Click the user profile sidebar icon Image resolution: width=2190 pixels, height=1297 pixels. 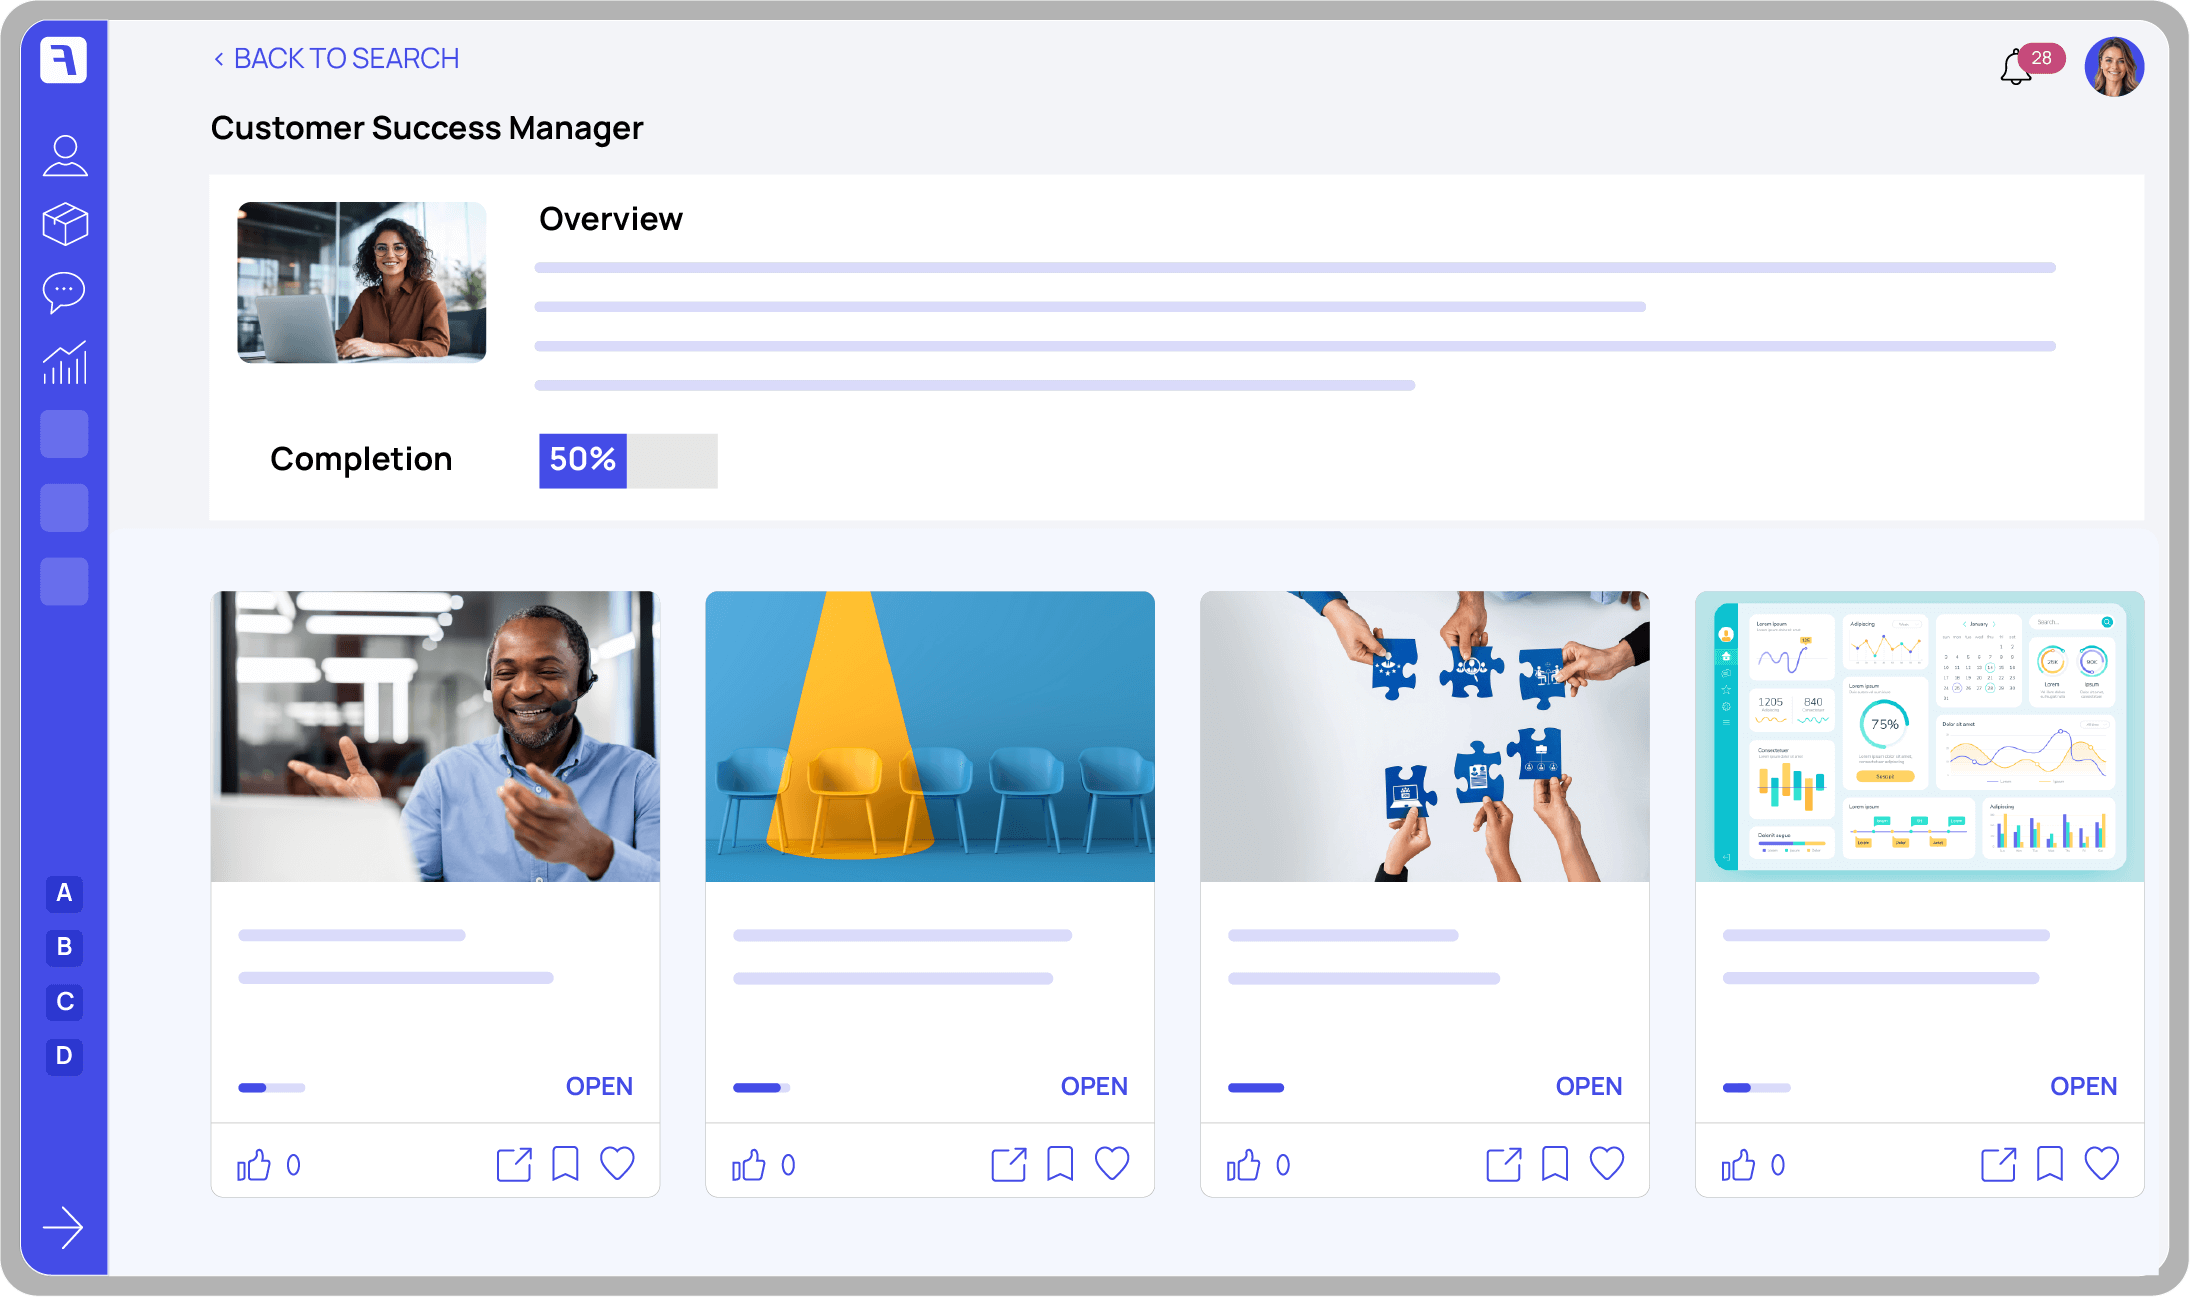[65, 156]
